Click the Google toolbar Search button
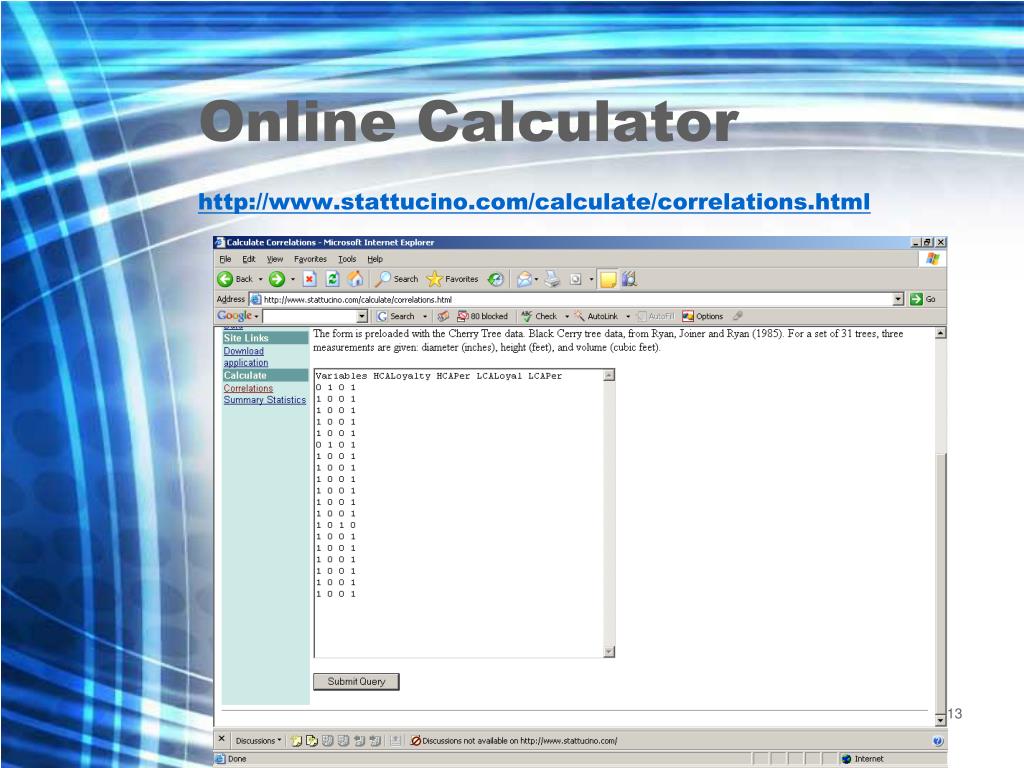The image size is (1024, 768). 396,316
